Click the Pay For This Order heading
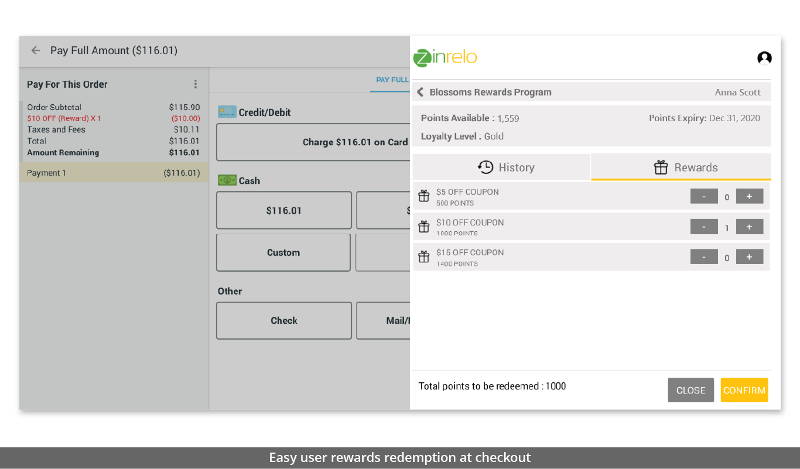Viewport: 800px width, 469px height. pos(67,84)
